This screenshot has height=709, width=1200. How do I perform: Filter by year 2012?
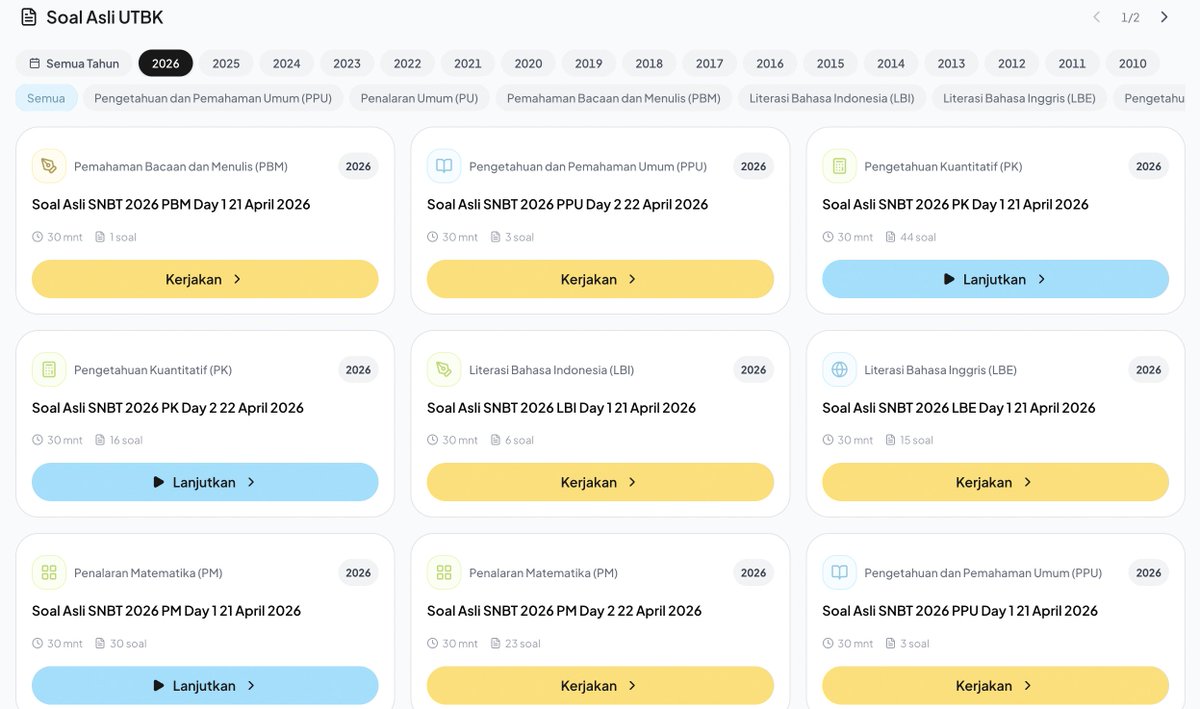(x=1012, y=63)
